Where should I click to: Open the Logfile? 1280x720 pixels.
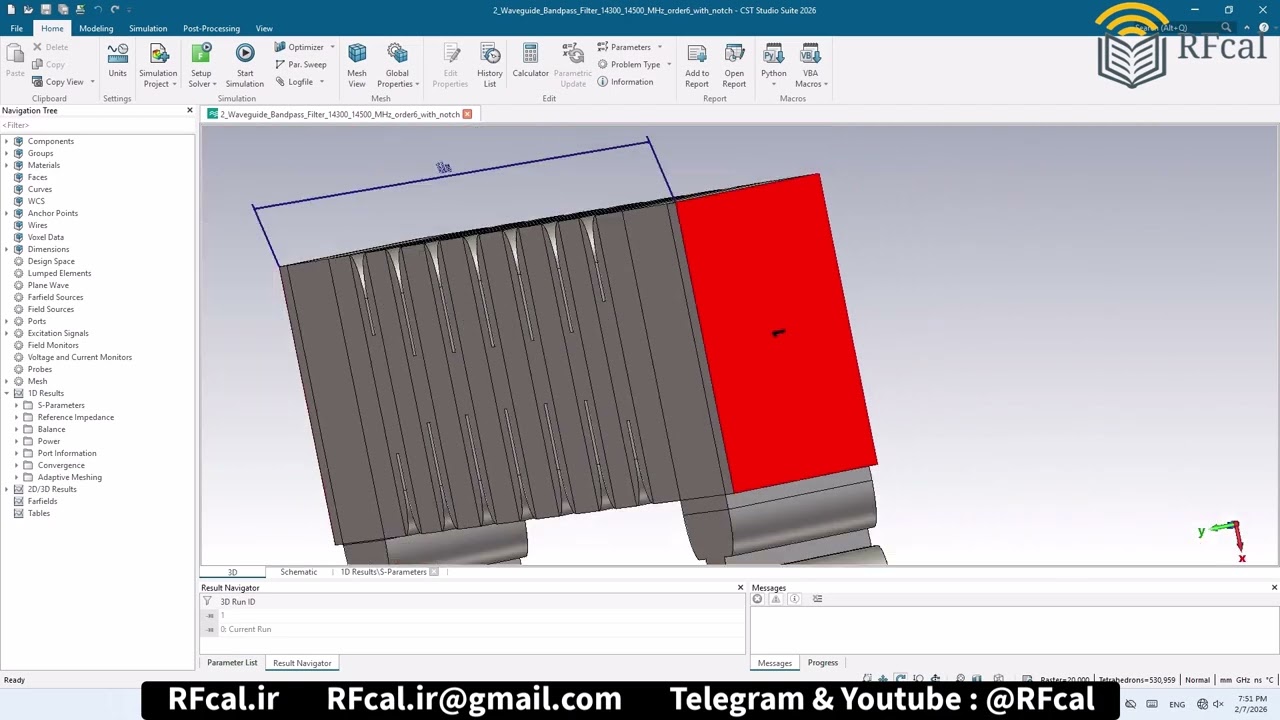coord(296,82)
